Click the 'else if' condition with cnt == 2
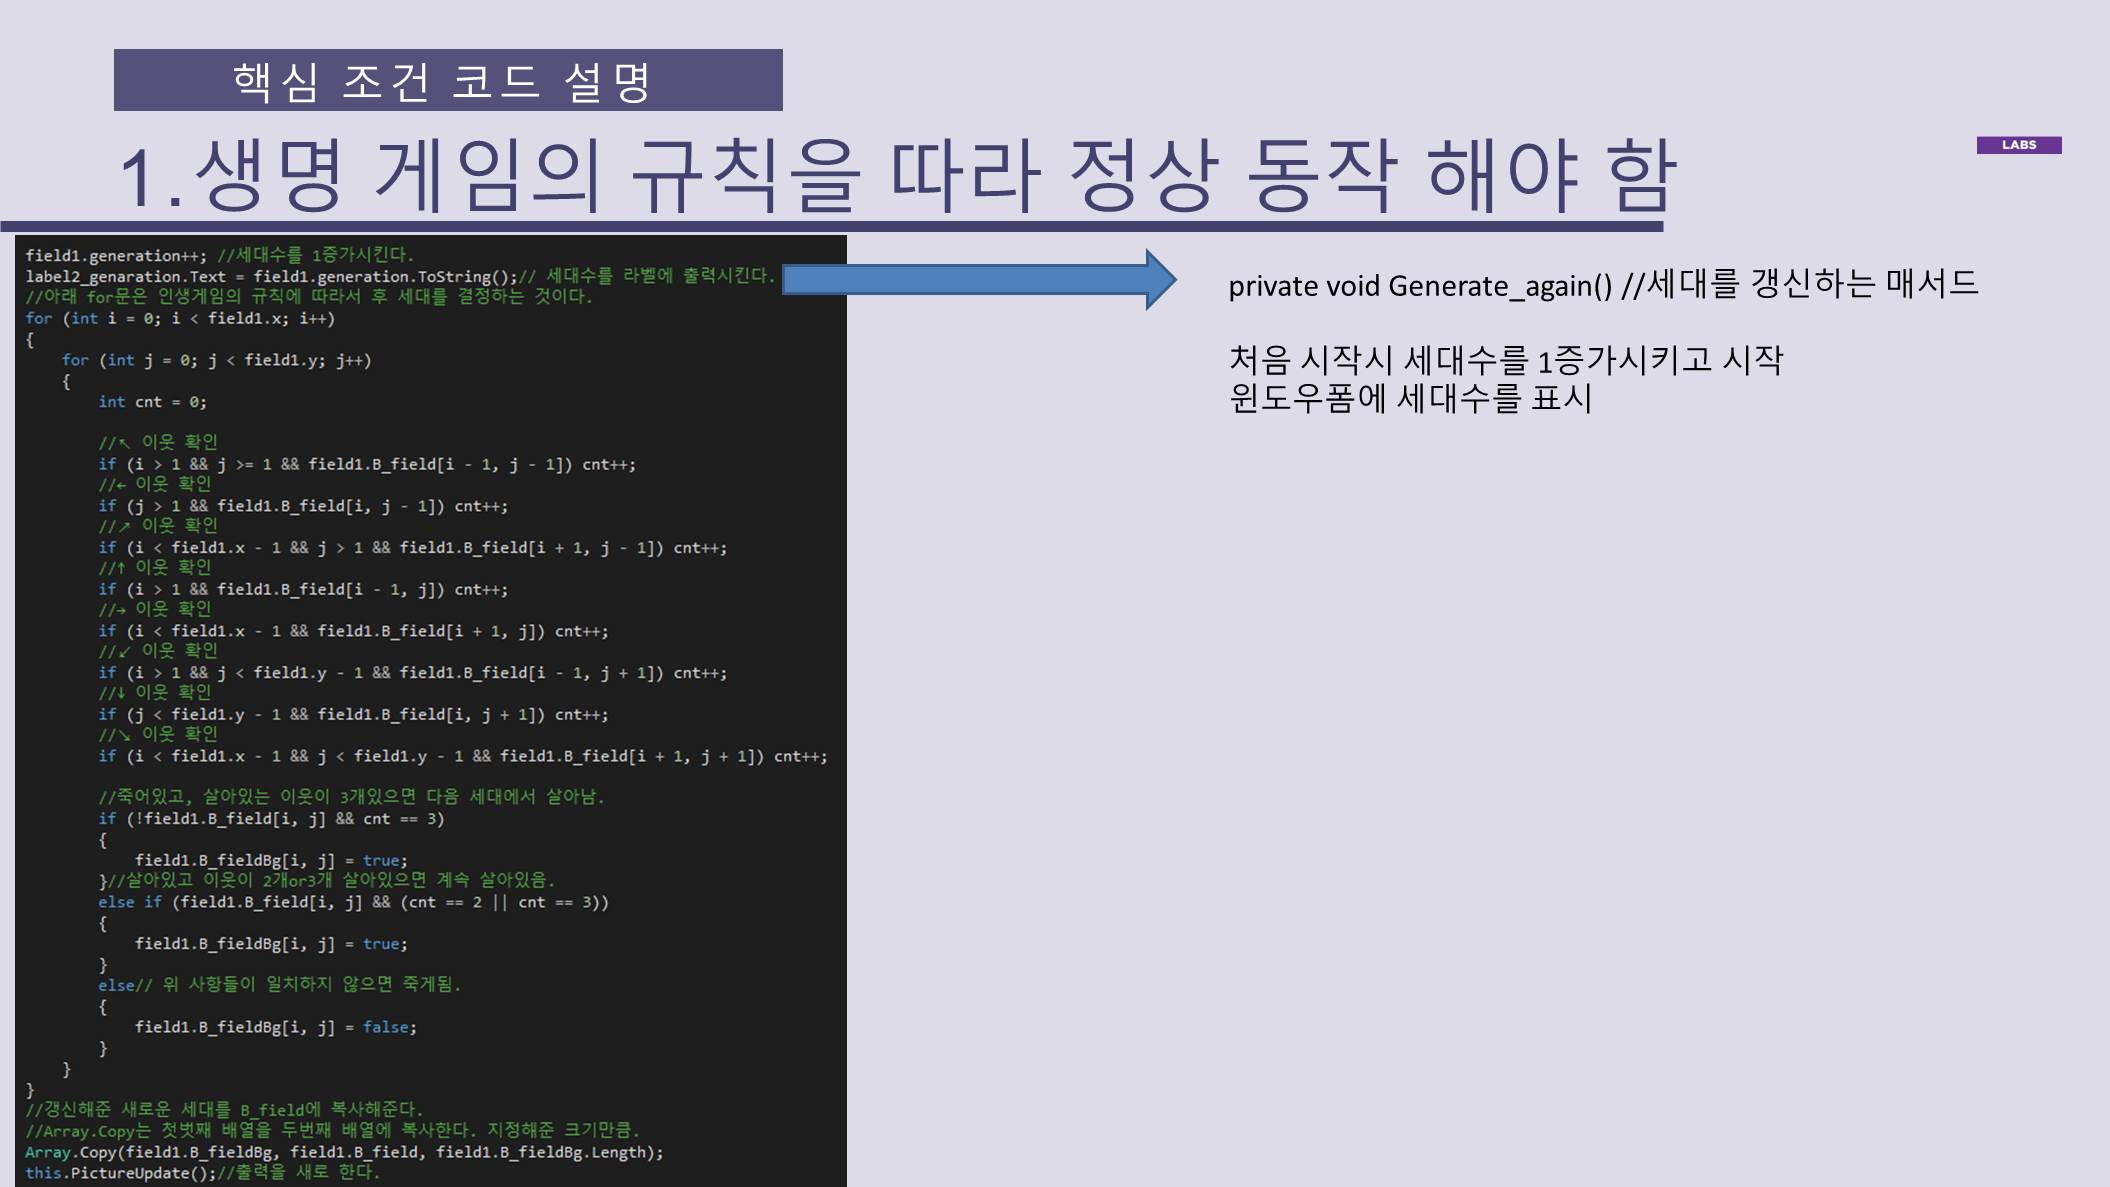Screen dimensions: 2110x1187 click(x=352, y=902)
